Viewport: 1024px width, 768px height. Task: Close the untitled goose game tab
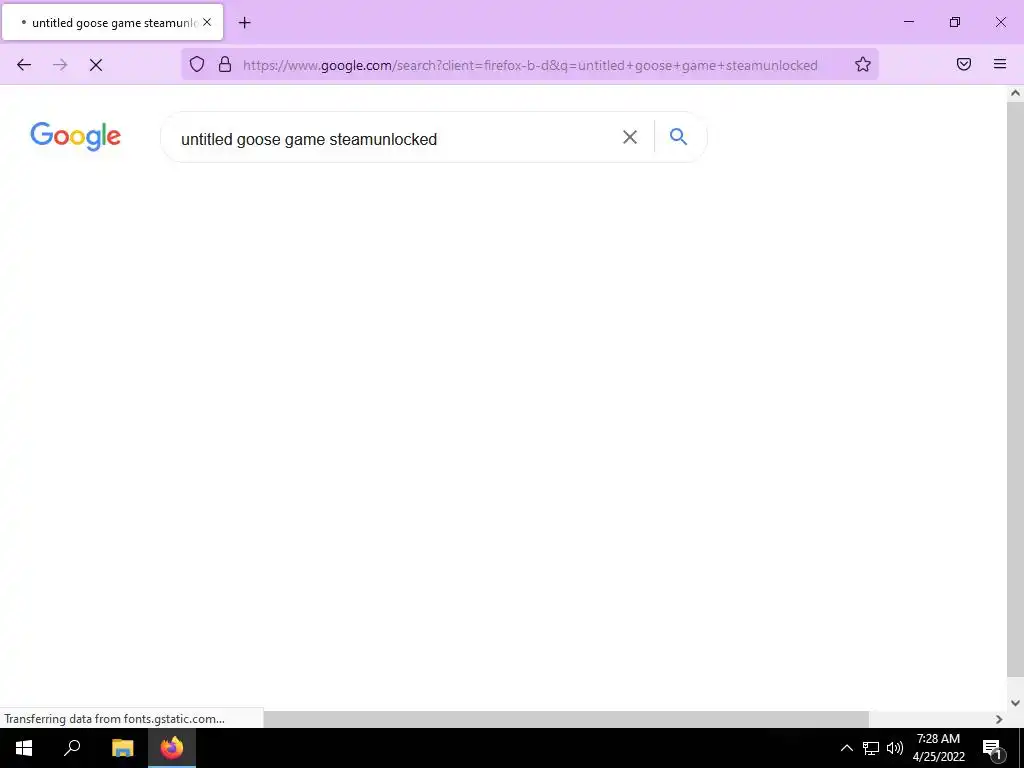[x=207, y=22]
